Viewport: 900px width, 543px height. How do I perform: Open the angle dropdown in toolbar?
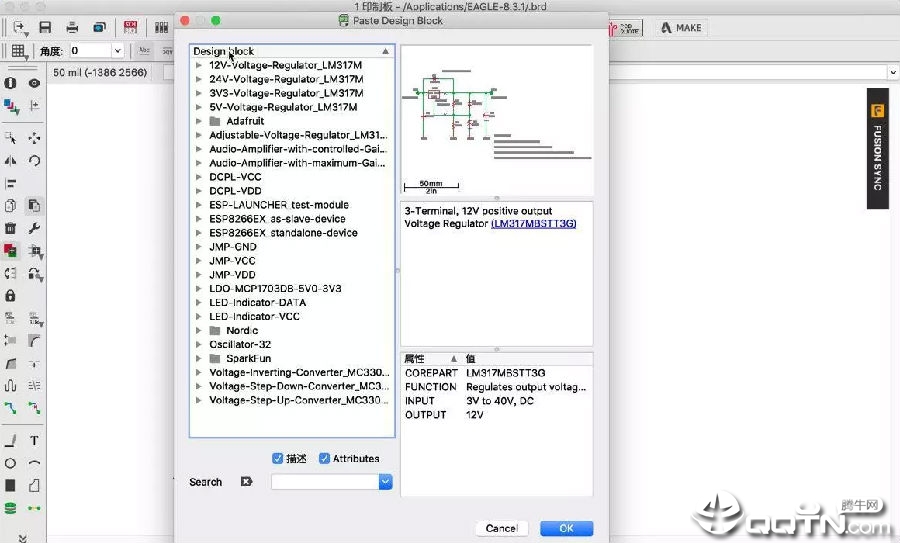118,51
